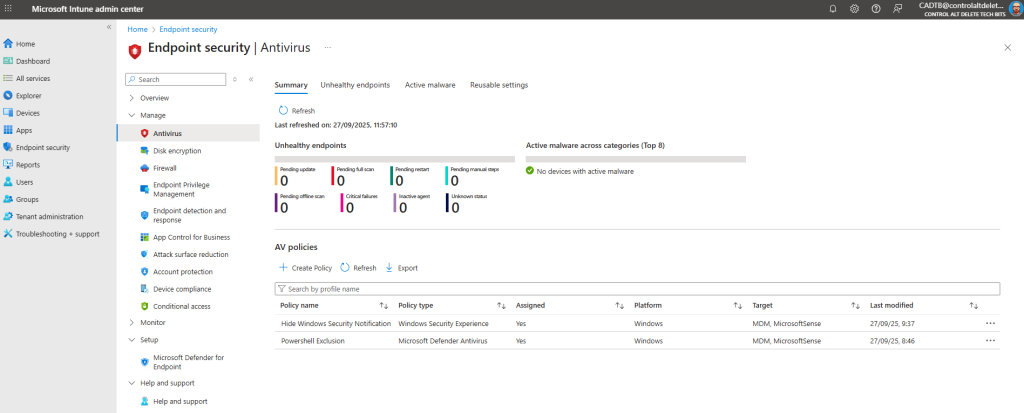The height and width of the screenshot is (413, 1024).
Task: Open Reports in left navigation
Action: pyautogui.click(x=27, y=165)
